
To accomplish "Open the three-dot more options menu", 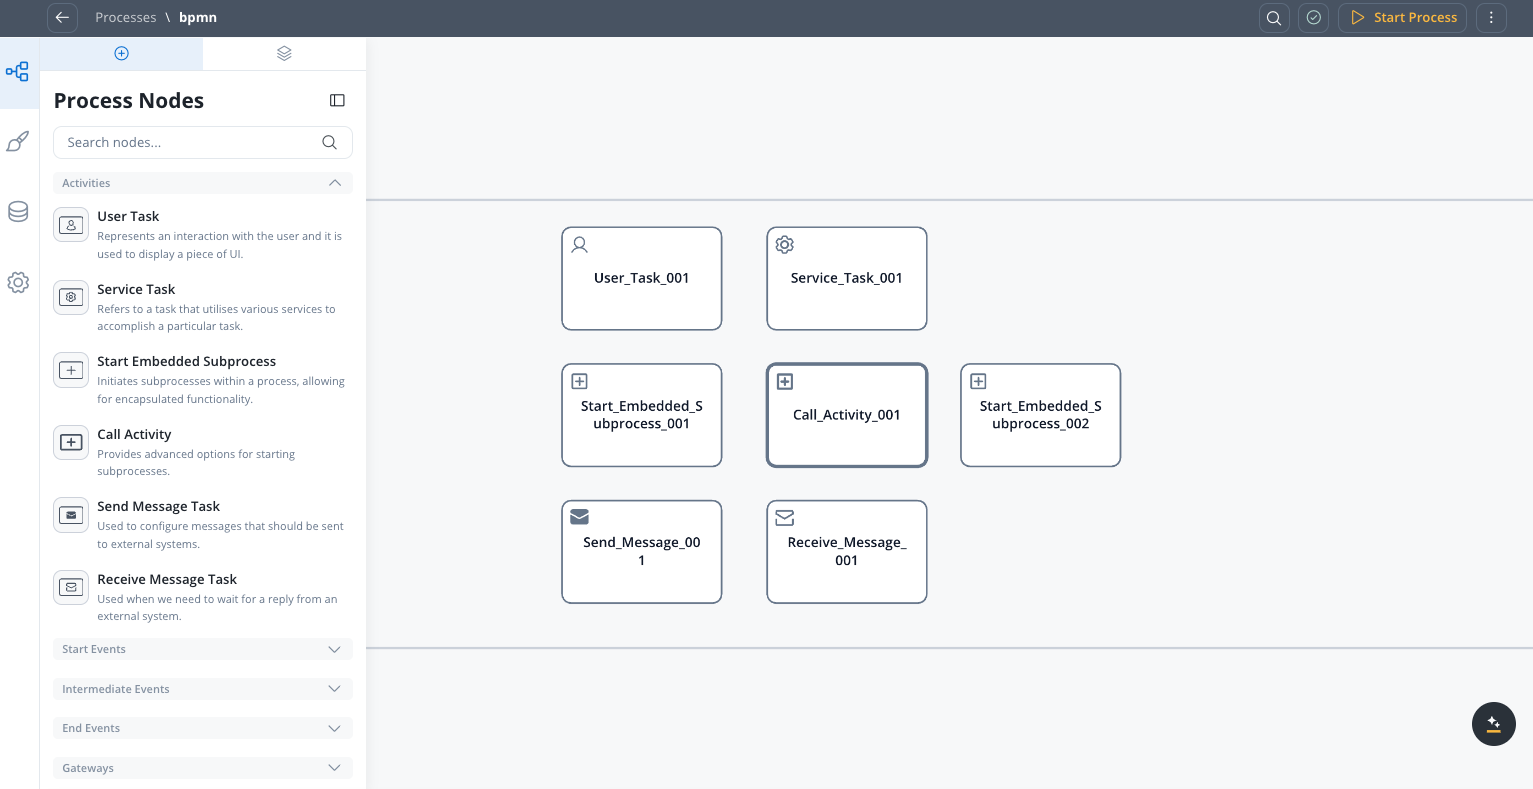I will pyautogui.click(x=1491, y=17).
